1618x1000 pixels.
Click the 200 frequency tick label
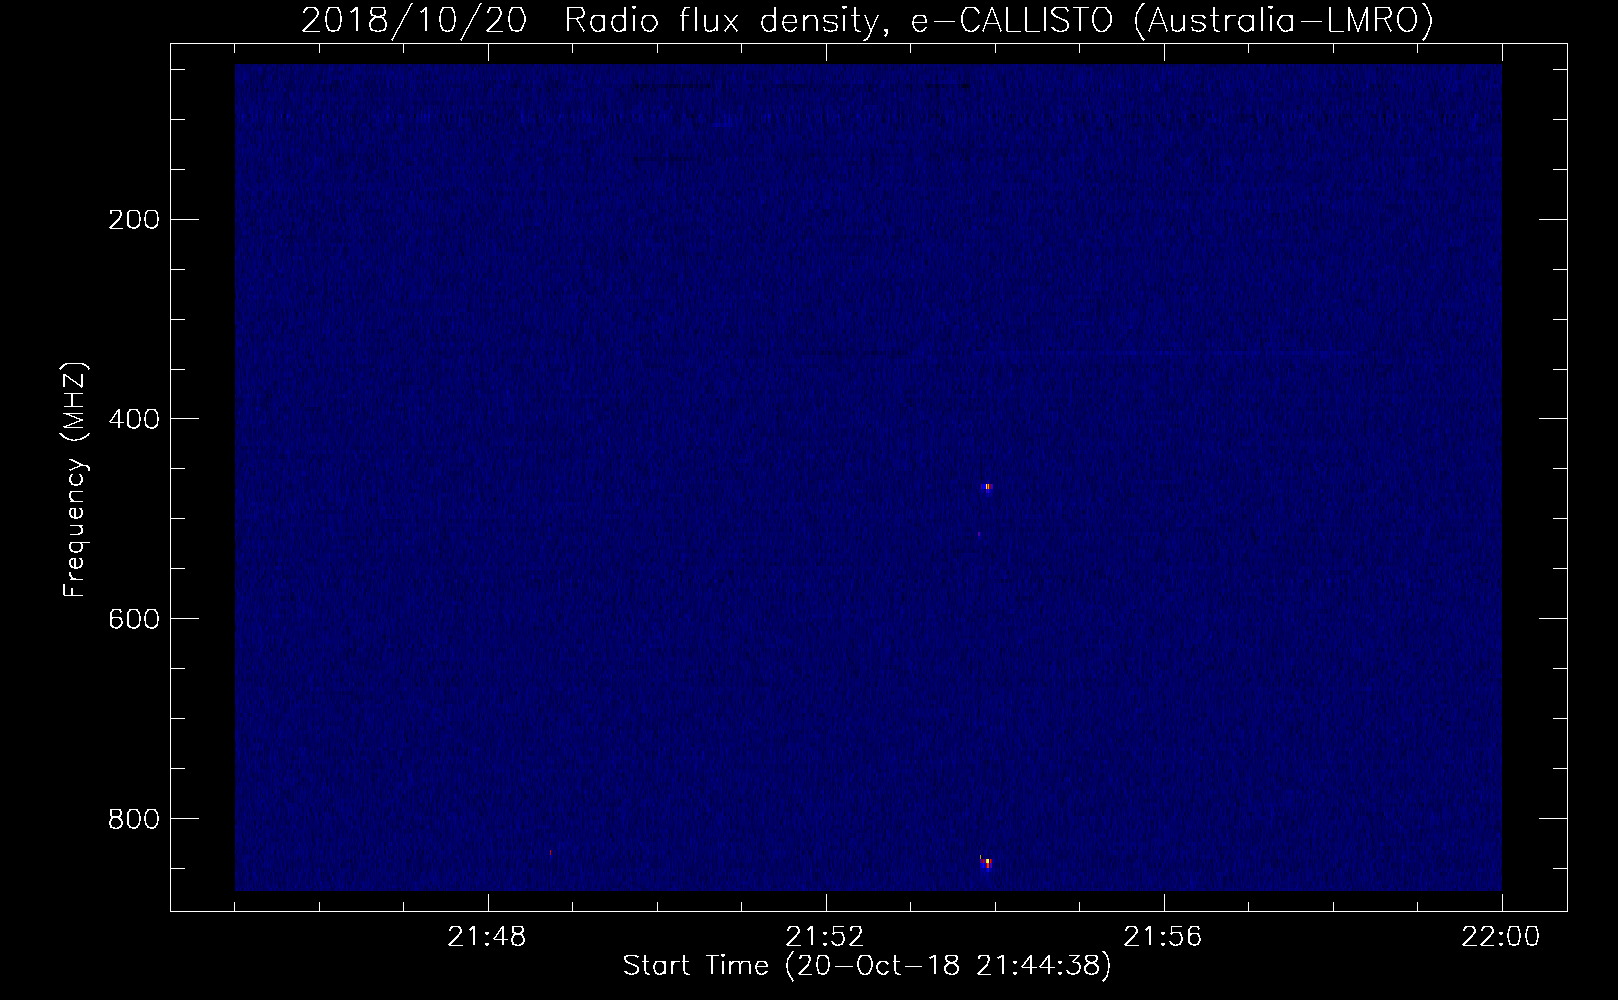134,220
